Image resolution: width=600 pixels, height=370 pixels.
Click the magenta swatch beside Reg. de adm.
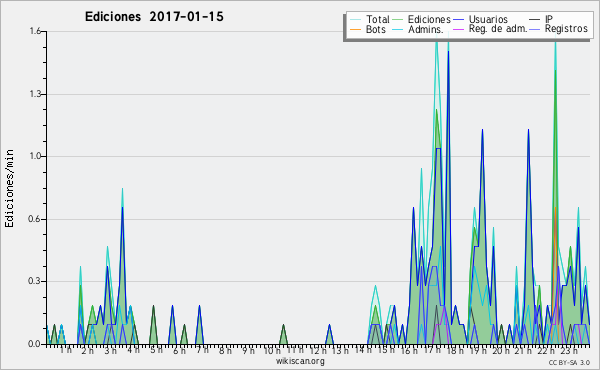[458, 29]
